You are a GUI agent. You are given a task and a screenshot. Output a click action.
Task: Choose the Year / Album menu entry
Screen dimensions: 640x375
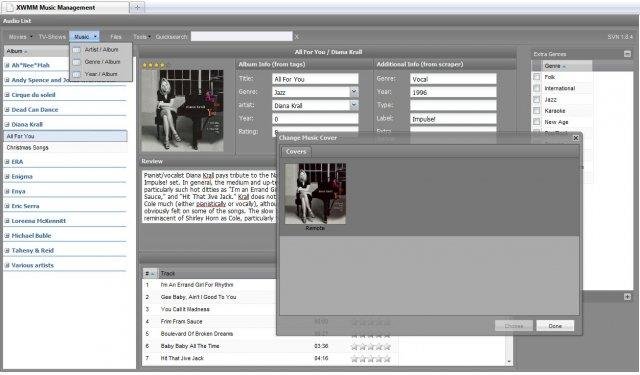(102, 74)
